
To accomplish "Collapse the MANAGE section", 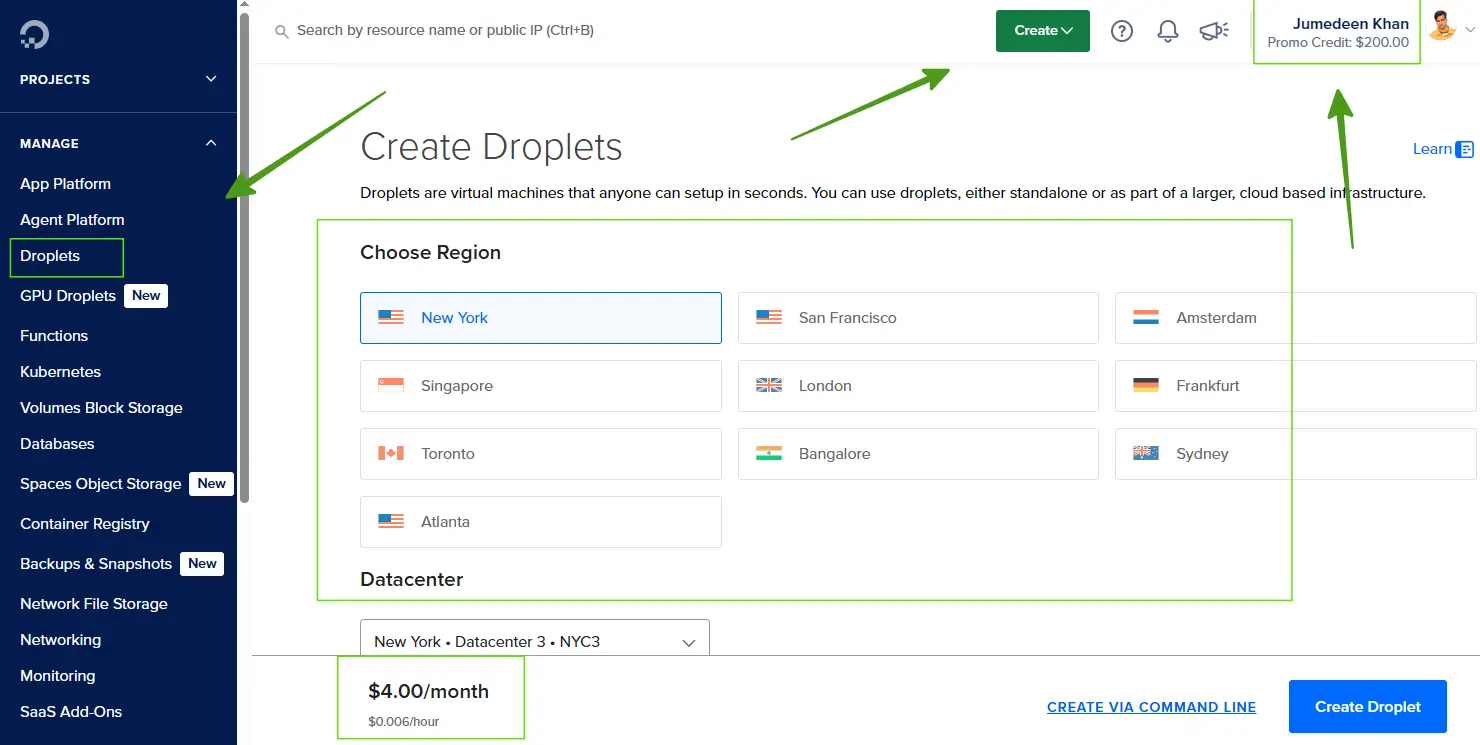I will [210, 143].
